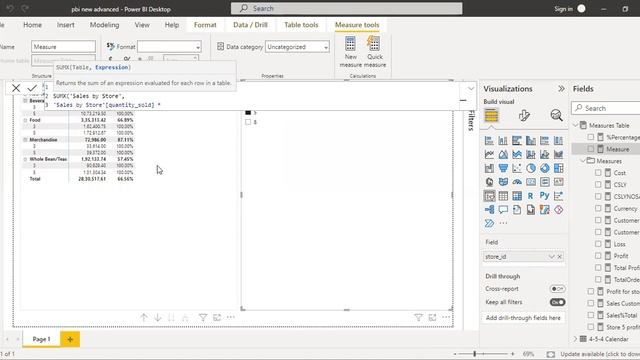Click the drill up arrow icon
The width and height of the screenshot is (640, 360).
[144, 318]
